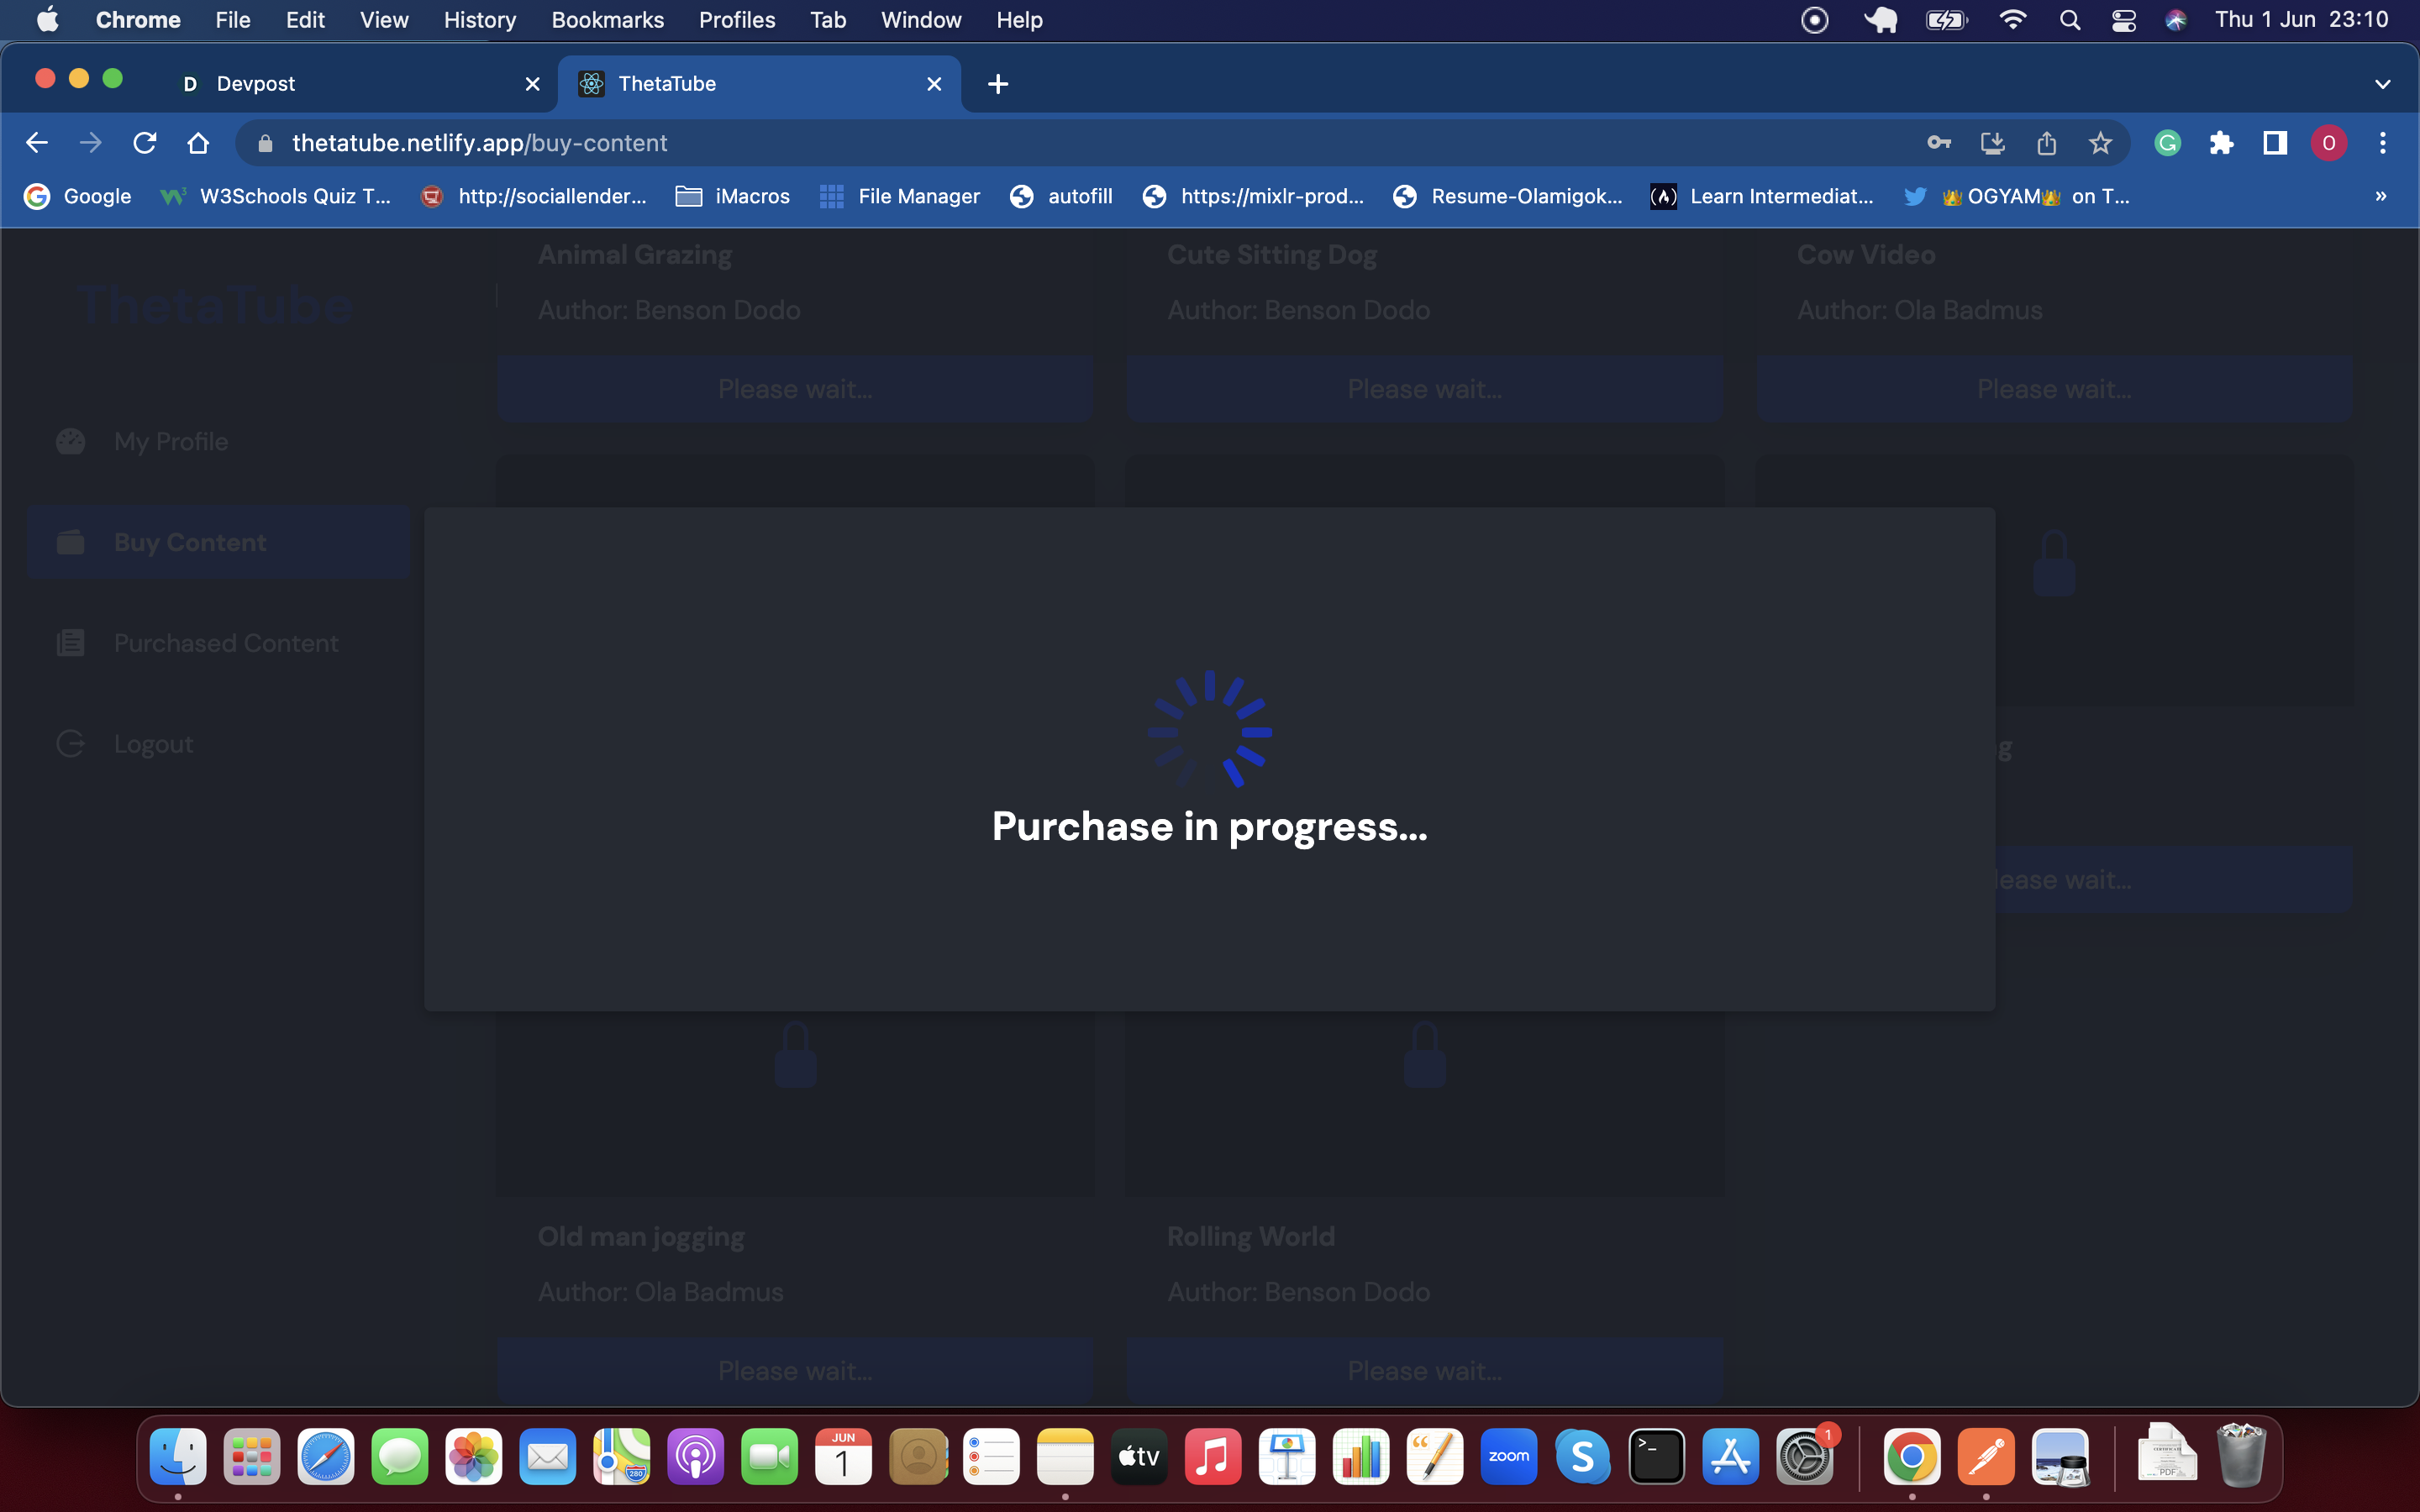Open the Chrome three-dot menu
This screenshot has height=1512, width=2420.
pos(2382,143)
